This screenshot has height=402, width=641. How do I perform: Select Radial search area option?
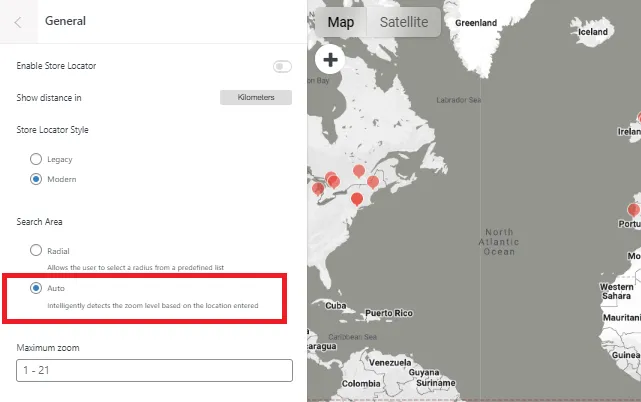36,251
